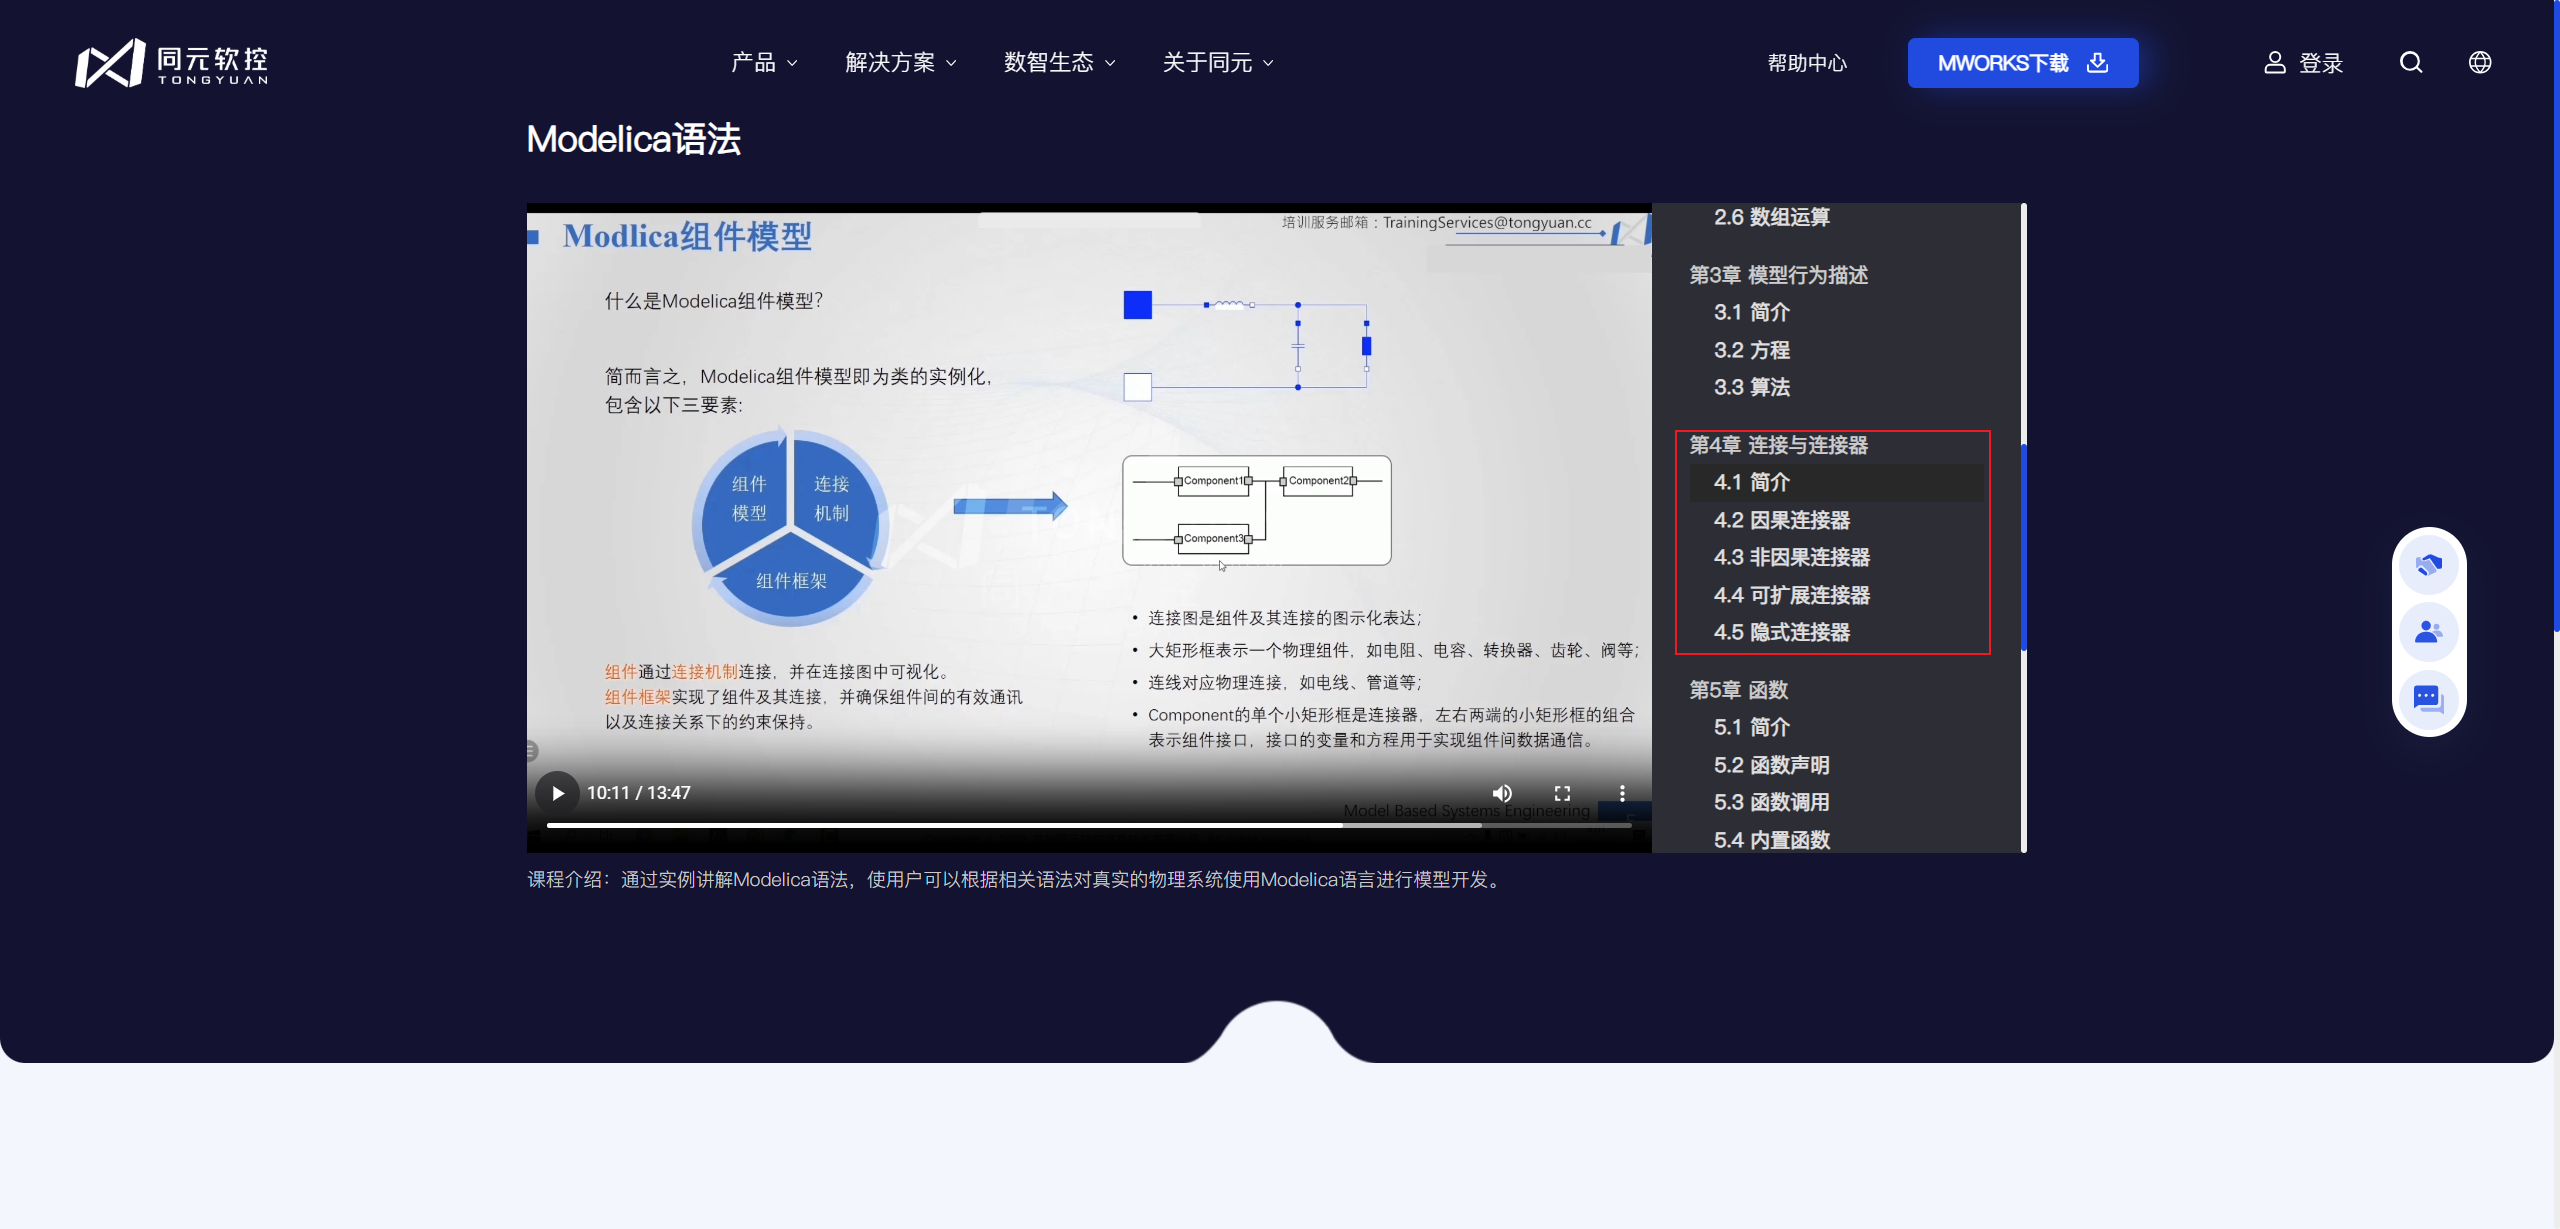Screen dimensions: 2560x1229
Task: Click 登录 to sign in
Action: pyautogui.click(x=2321, y=63)
